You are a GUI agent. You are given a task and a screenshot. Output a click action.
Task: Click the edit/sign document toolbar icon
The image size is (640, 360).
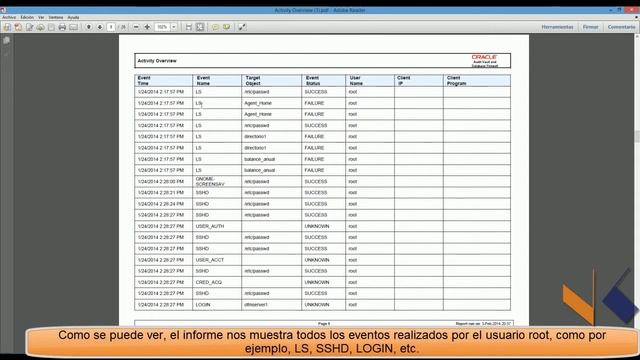point(29,27)
